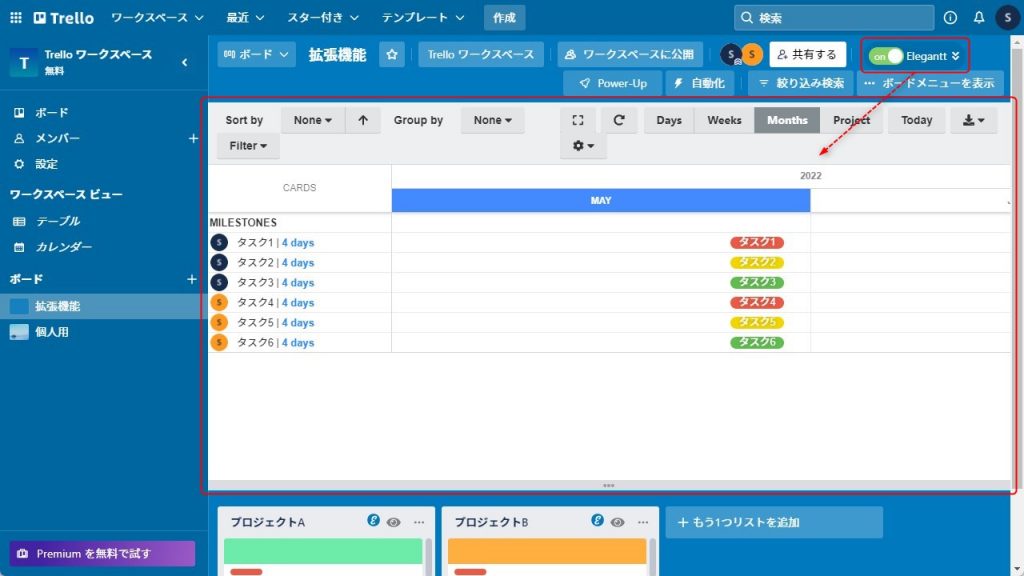Click もう1つリストを追加

[x=774, y=522]
